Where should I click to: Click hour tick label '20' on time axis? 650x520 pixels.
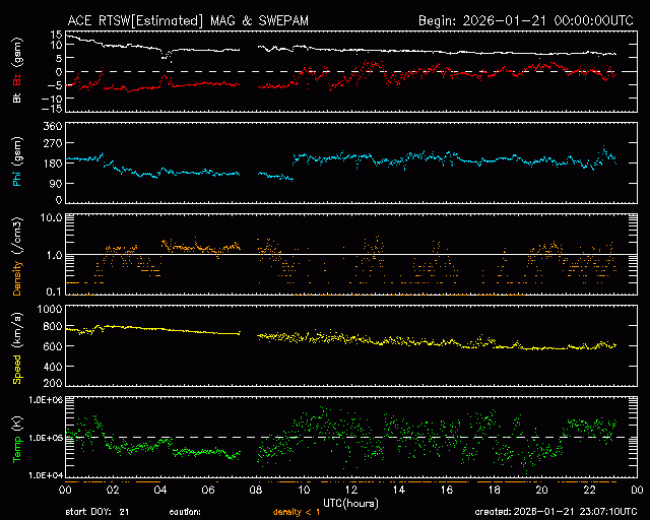click(542, 490)
